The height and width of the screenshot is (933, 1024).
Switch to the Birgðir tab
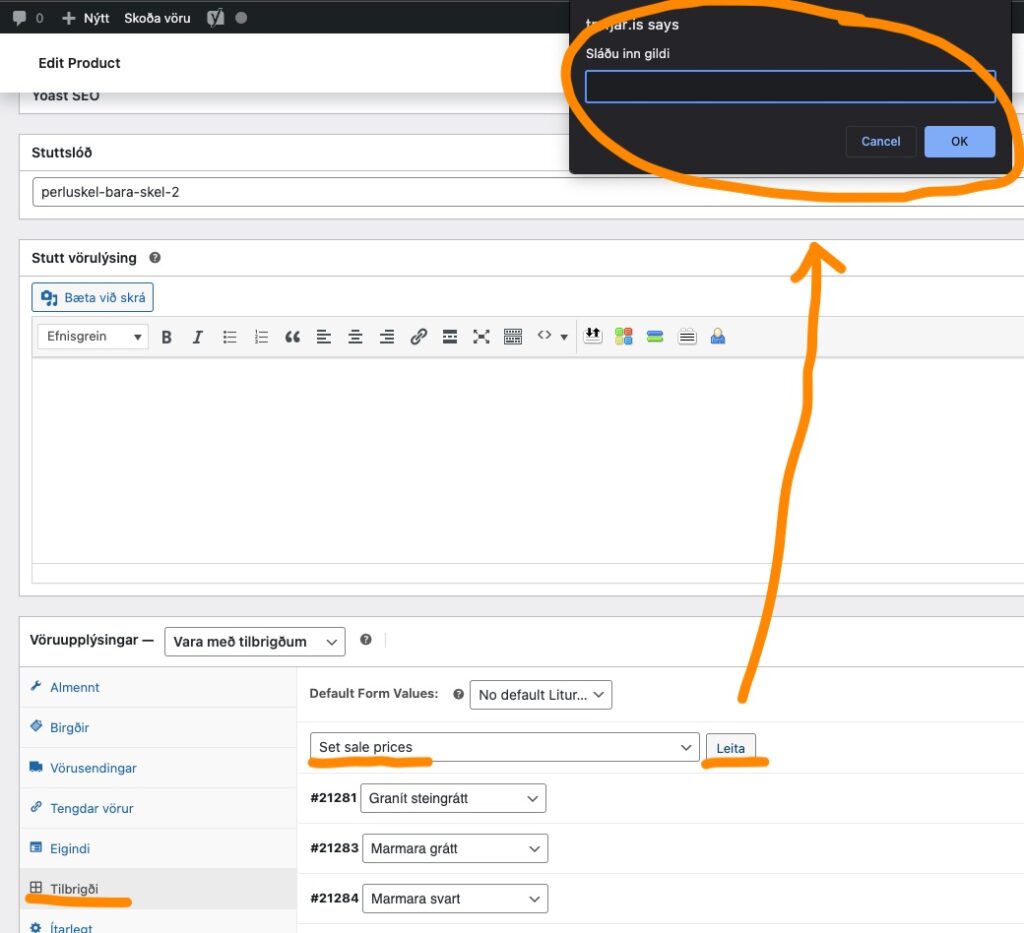click(x=70, y=728)
